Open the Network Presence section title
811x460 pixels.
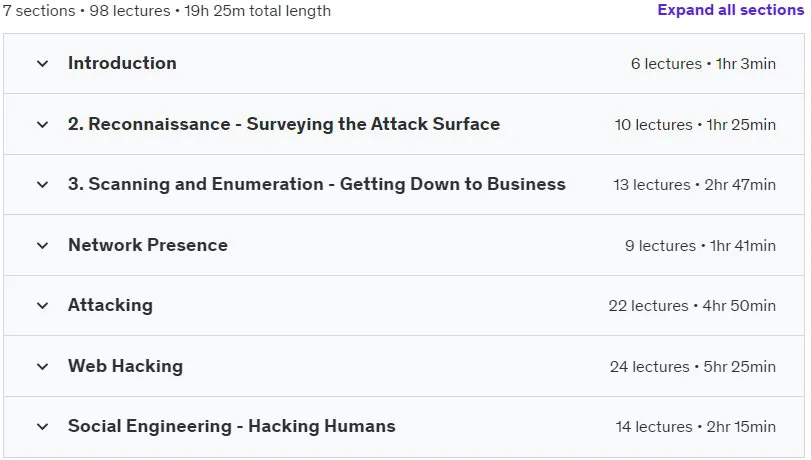click(x=148, y=245)
